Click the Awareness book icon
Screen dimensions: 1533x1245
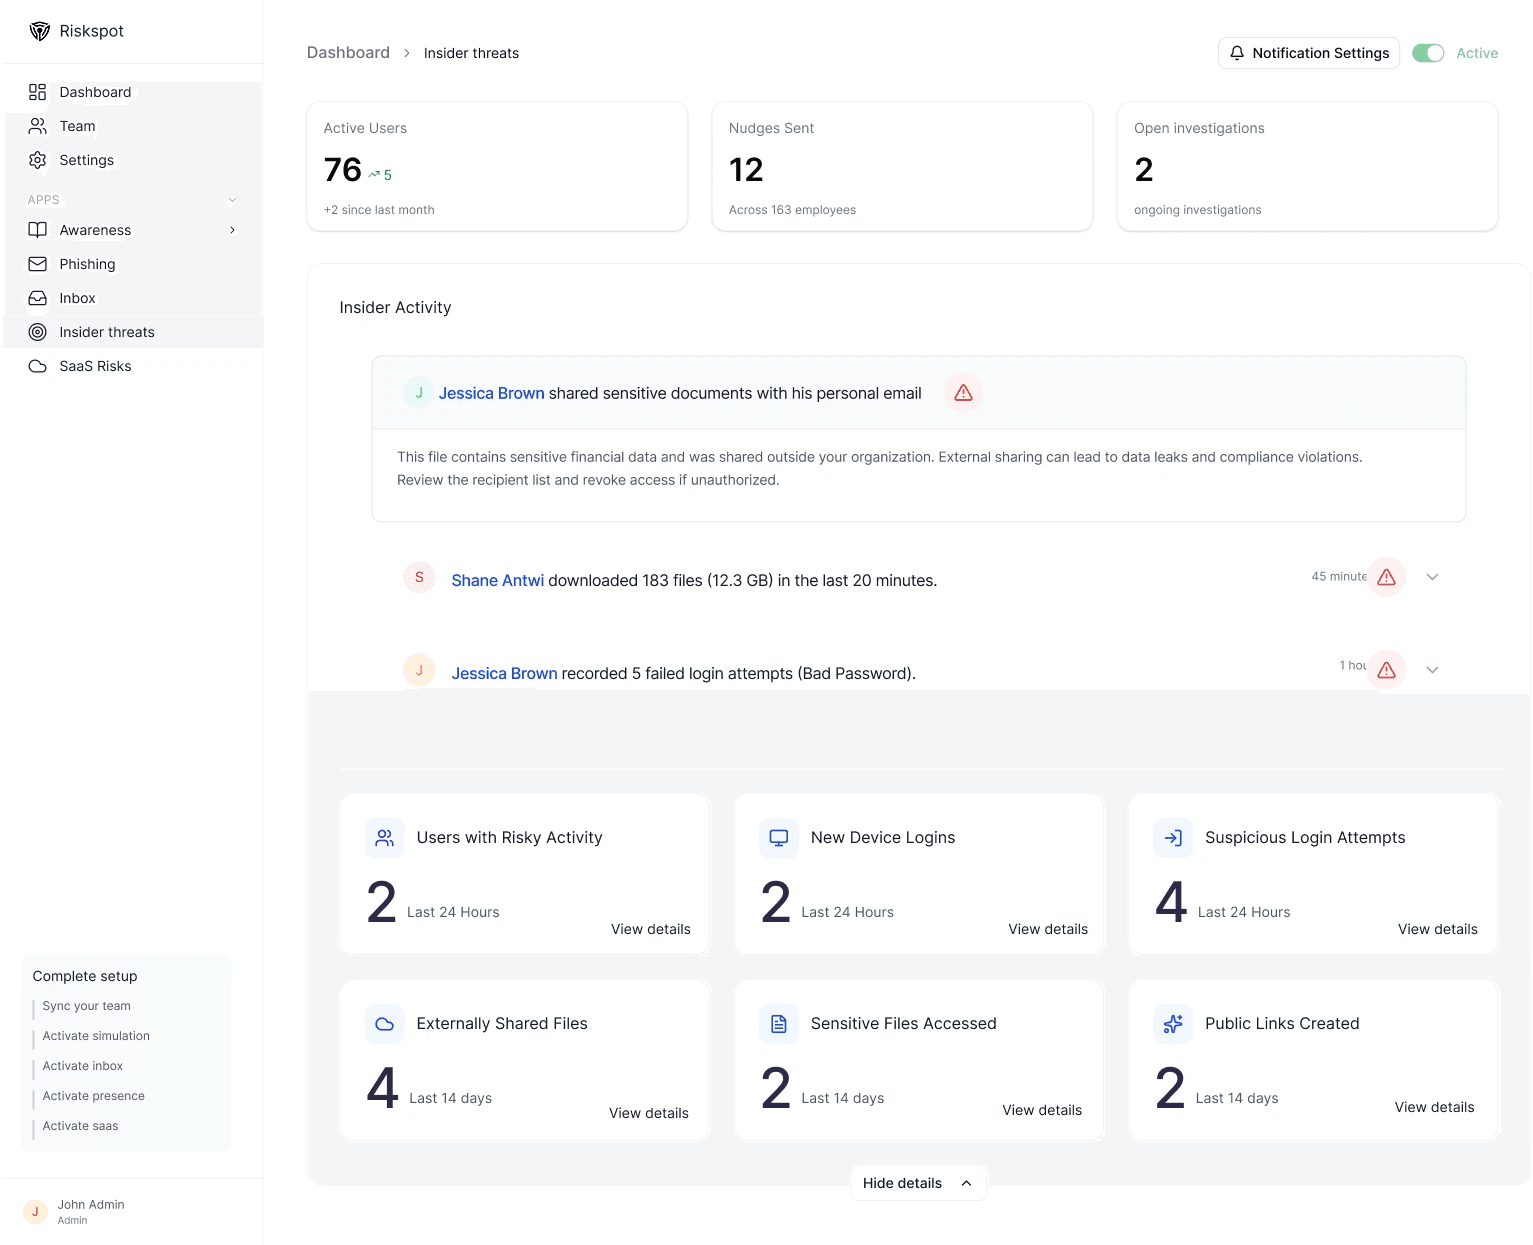tap(38, 230)
